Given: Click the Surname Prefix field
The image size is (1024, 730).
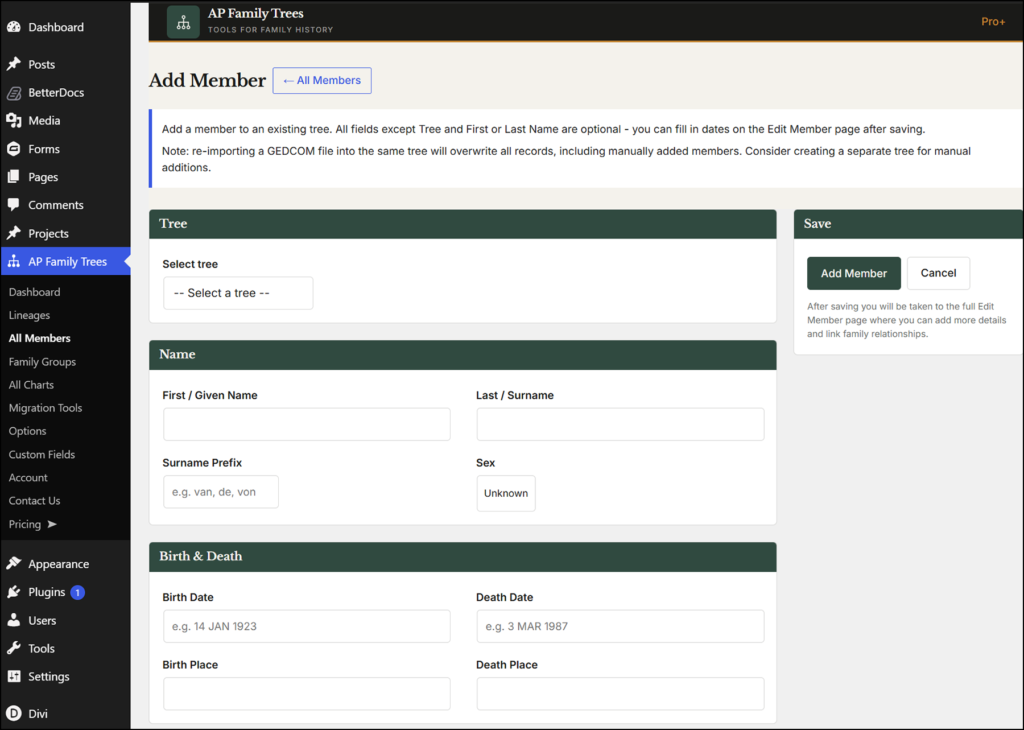Looking at the screenshot, I should [221, 492].
